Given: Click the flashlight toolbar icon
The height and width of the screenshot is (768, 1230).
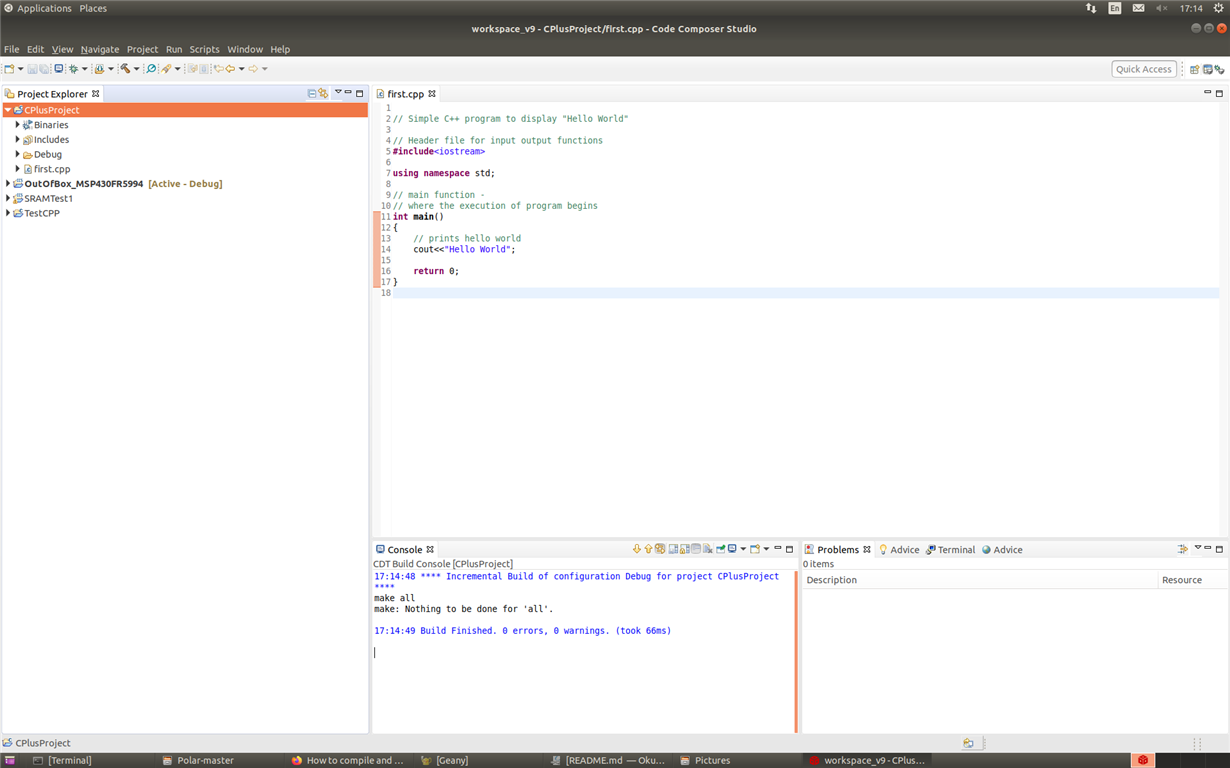Looking at the screenshot, I should coord(166,69).
